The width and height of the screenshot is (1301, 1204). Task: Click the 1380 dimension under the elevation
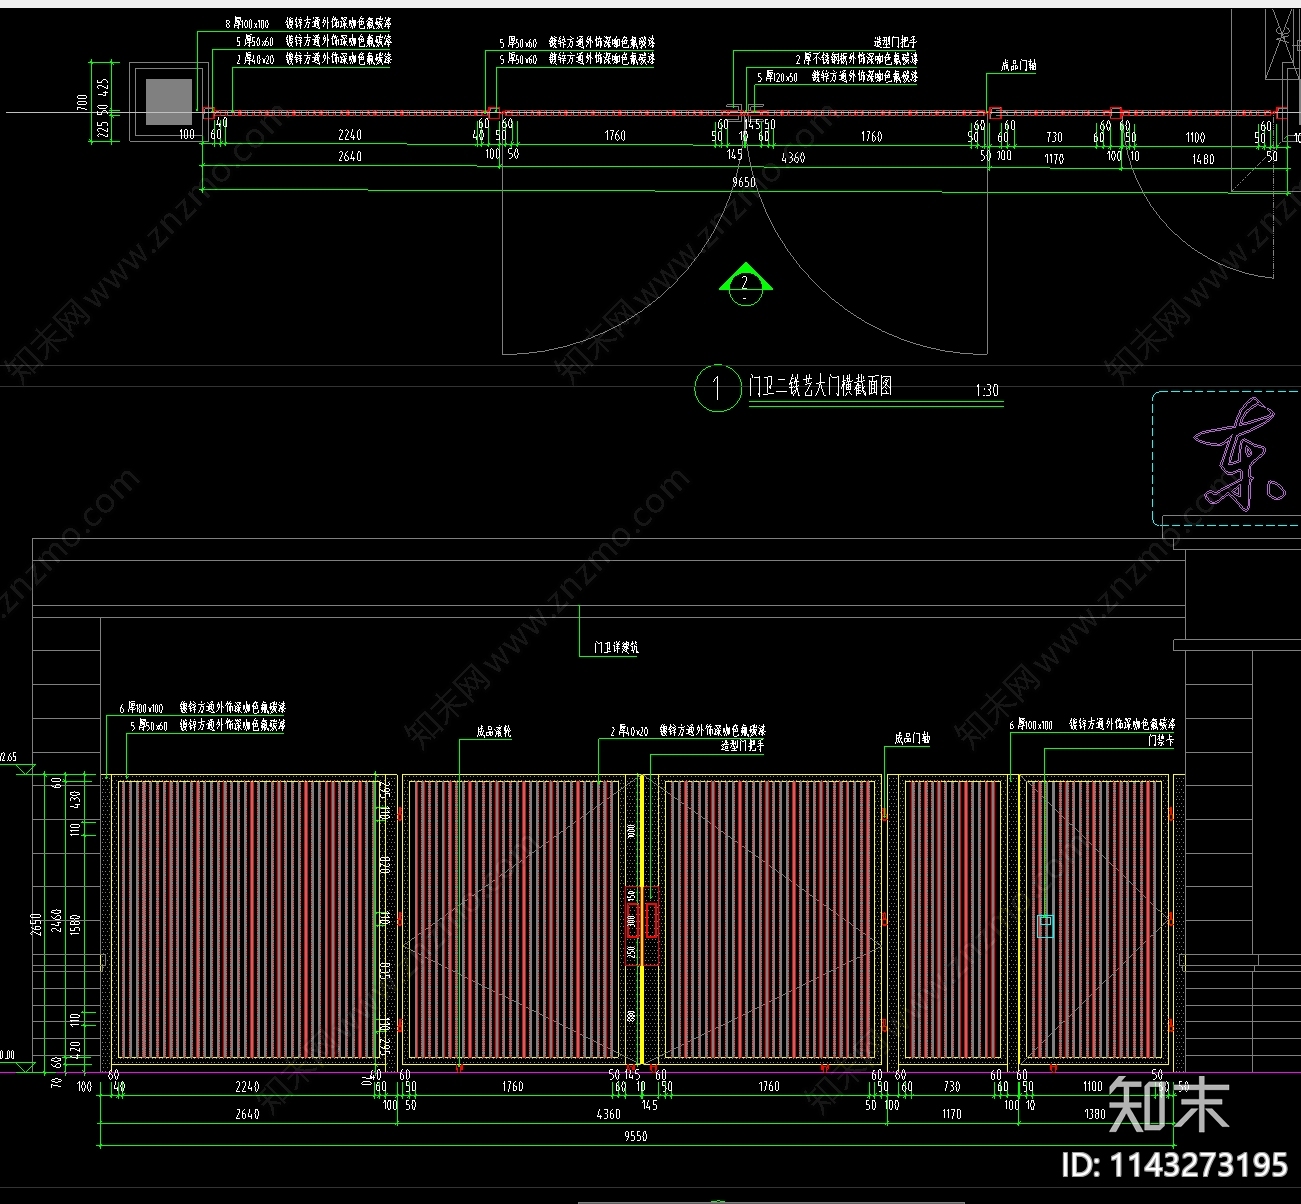click(x=1096, y=1113)
